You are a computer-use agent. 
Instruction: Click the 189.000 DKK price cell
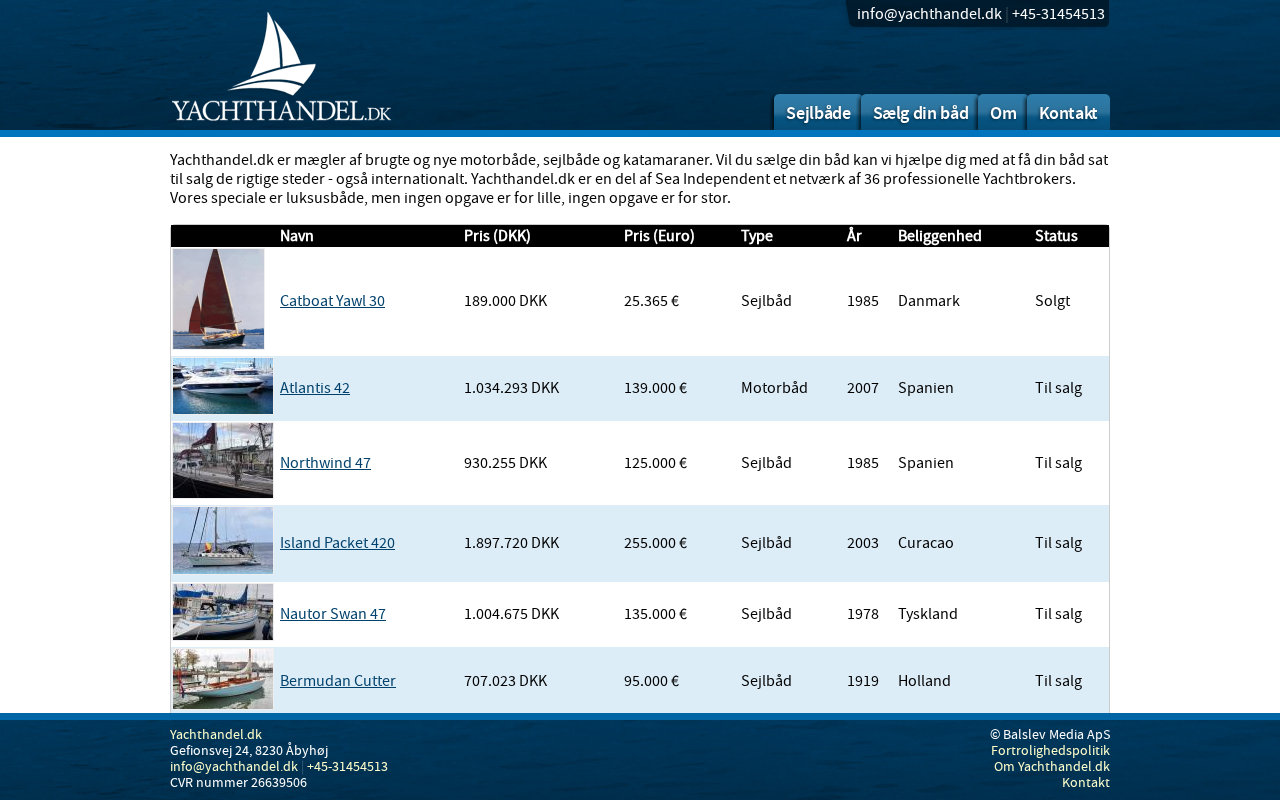[x=506, y=301]
